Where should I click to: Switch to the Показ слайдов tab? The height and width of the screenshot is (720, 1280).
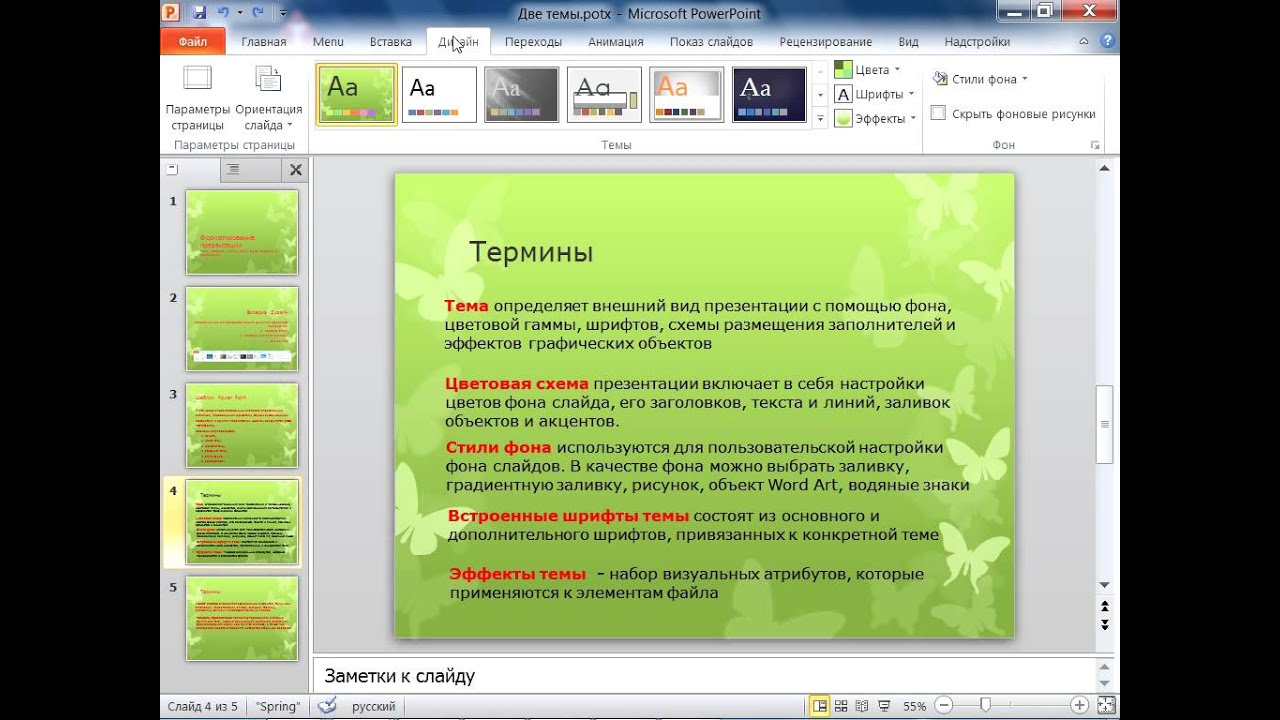pos(711,42)
